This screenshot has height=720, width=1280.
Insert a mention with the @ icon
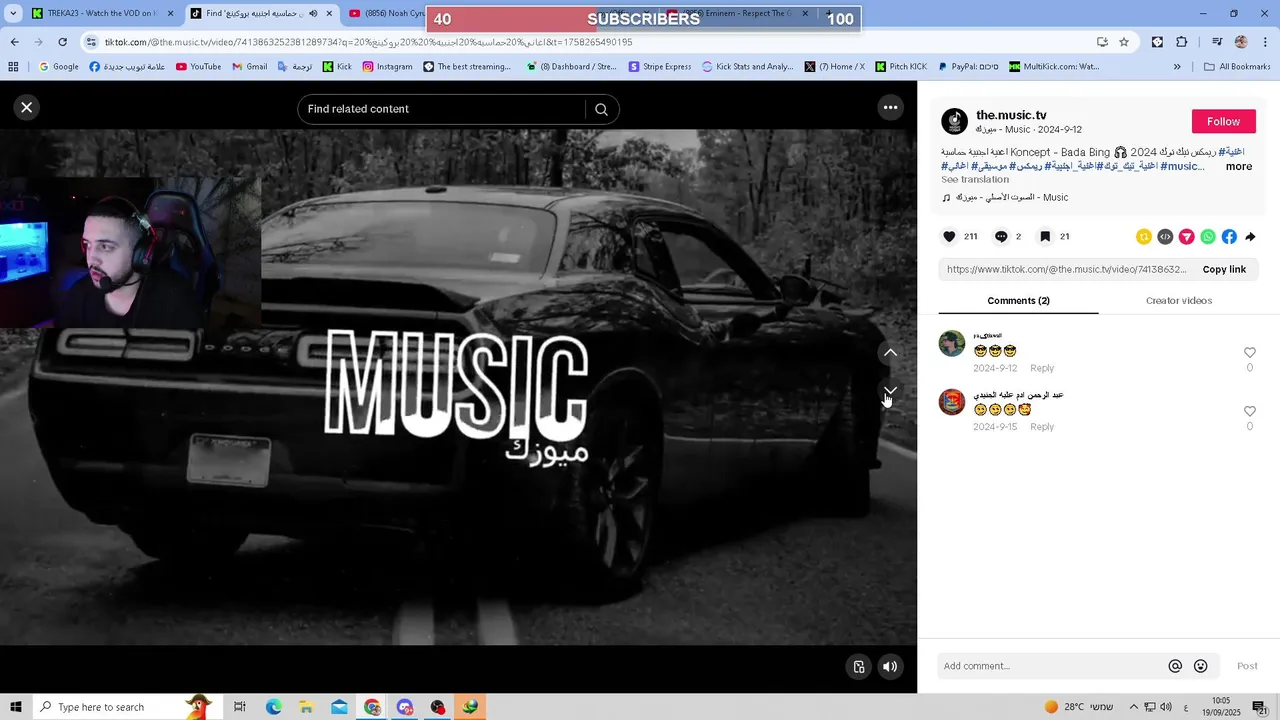(1175, 666)
